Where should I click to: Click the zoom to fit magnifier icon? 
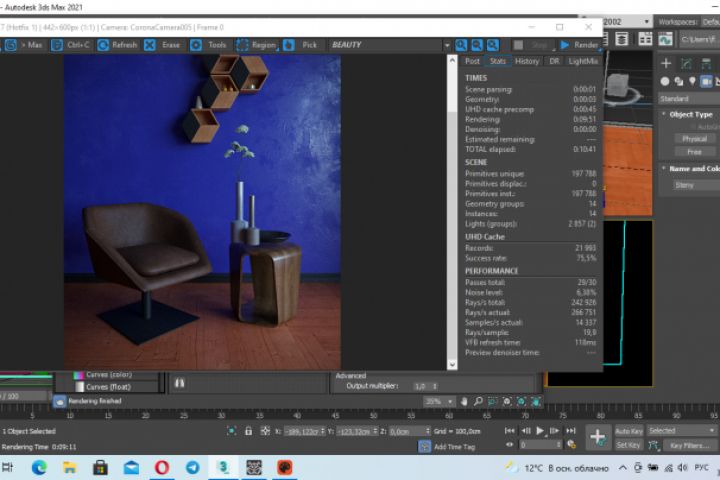coord(492,45)
